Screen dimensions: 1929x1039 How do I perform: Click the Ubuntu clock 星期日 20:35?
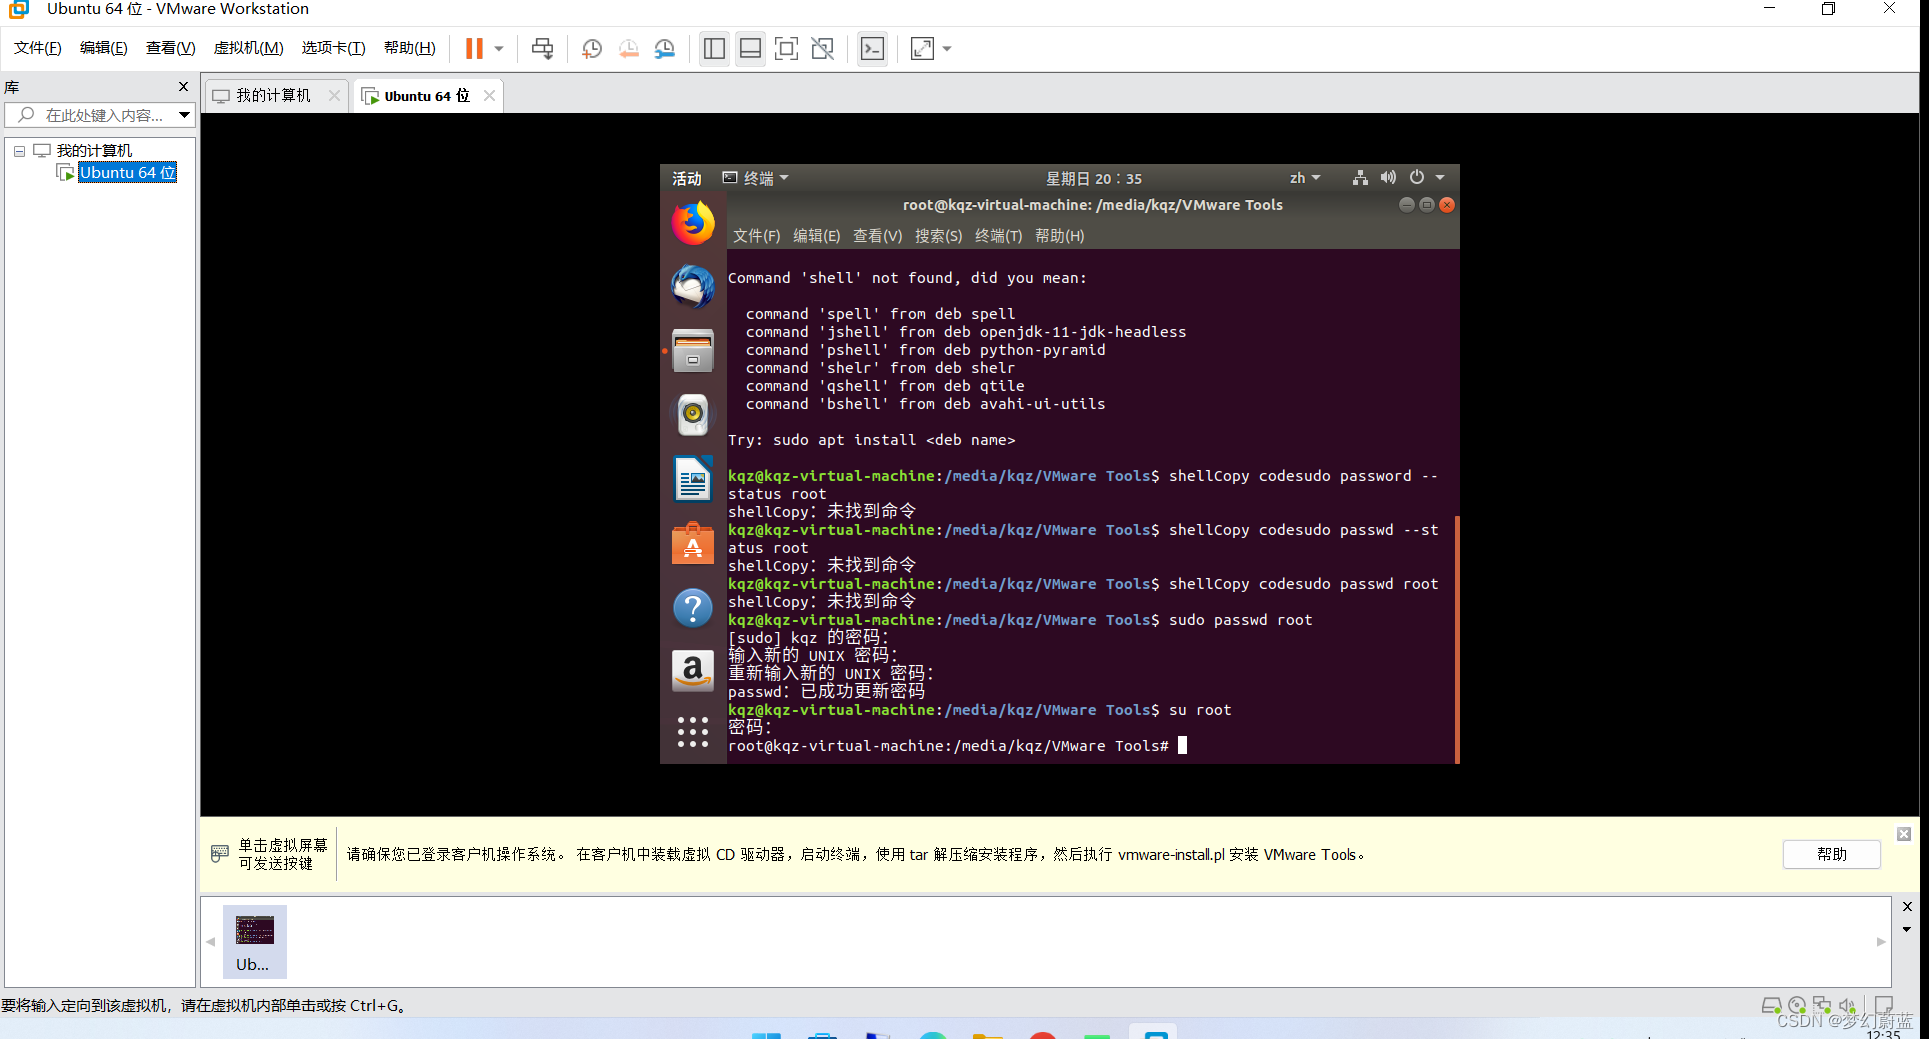(1094, 178)
